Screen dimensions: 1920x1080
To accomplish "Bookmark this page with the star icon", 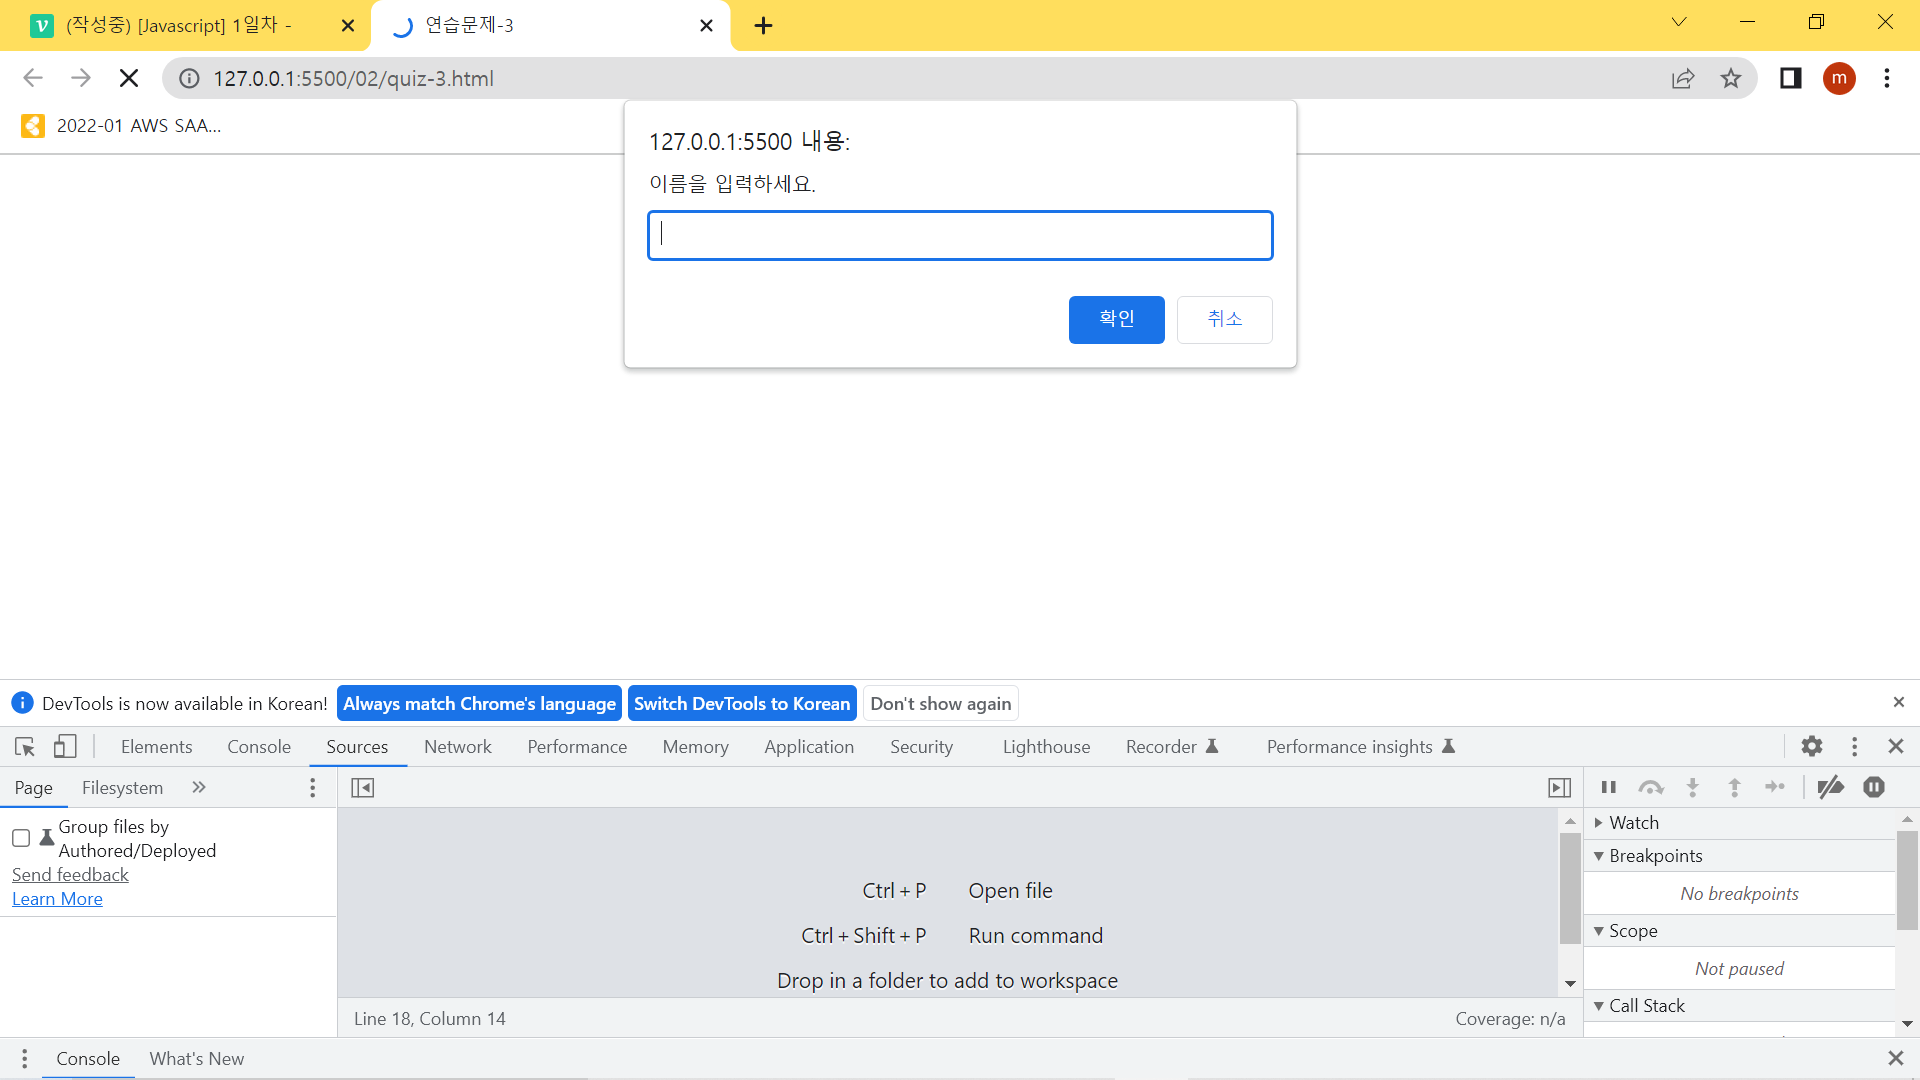I will tap(1731, 79).
